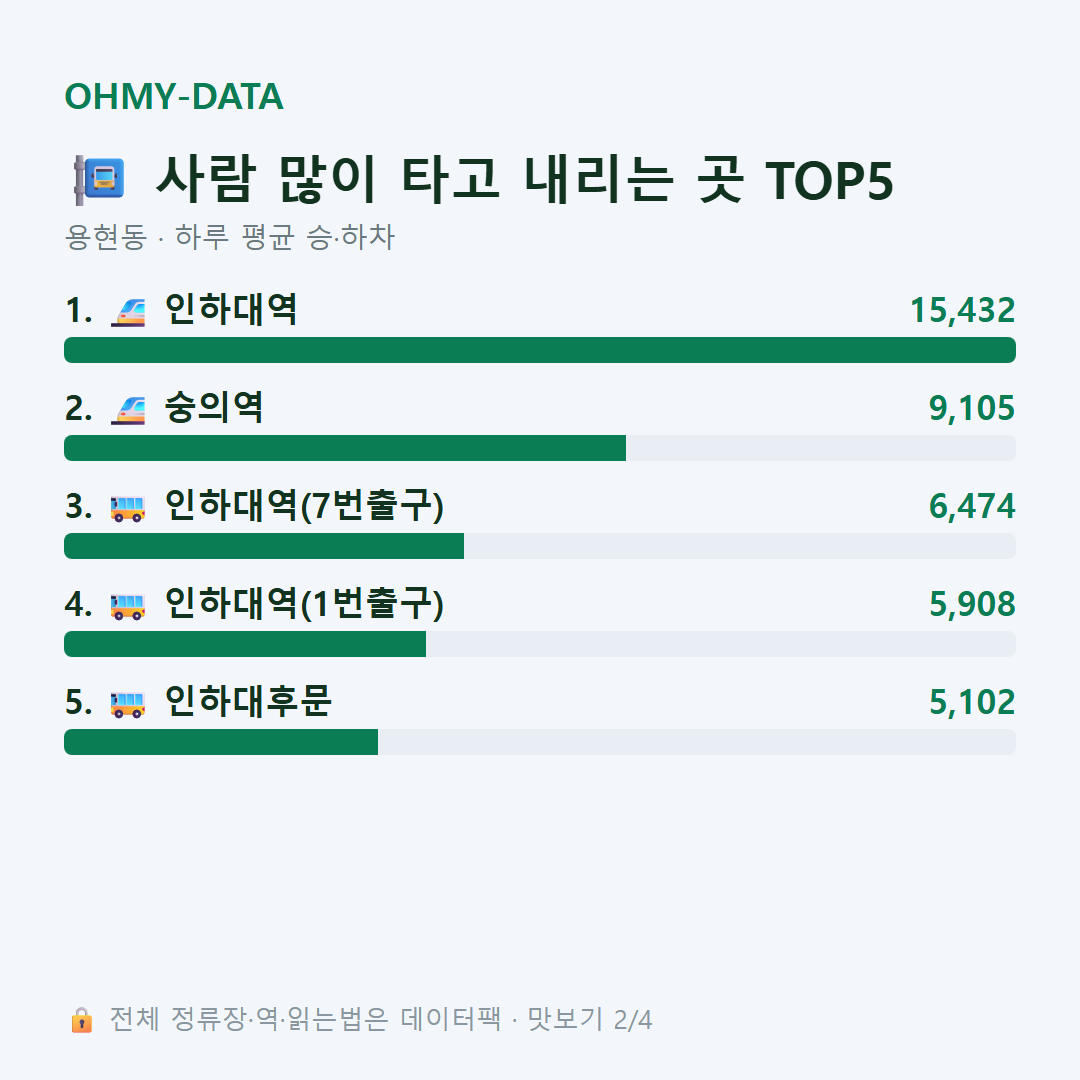The image size is (1080, 1080).
Task: Click the lock icon in the footer
Action: pyautogui.click(x=81, y=1020)
